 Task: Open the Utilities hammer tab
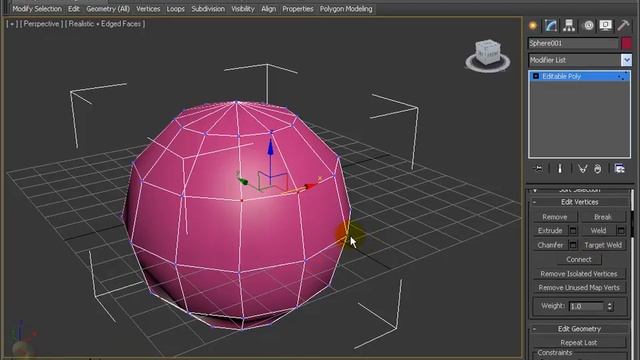[623, 25]
